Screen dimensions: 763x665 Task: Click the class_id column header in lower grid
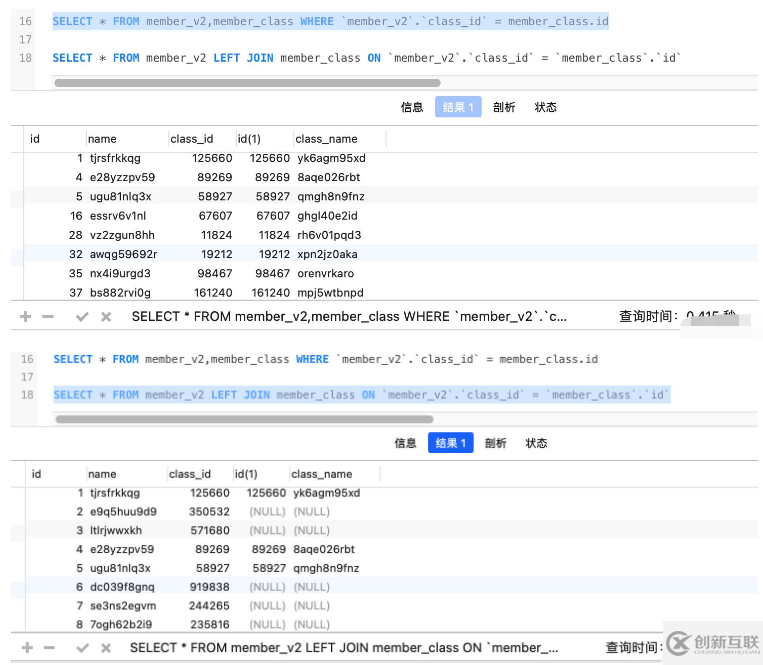[x=190, y=474]
